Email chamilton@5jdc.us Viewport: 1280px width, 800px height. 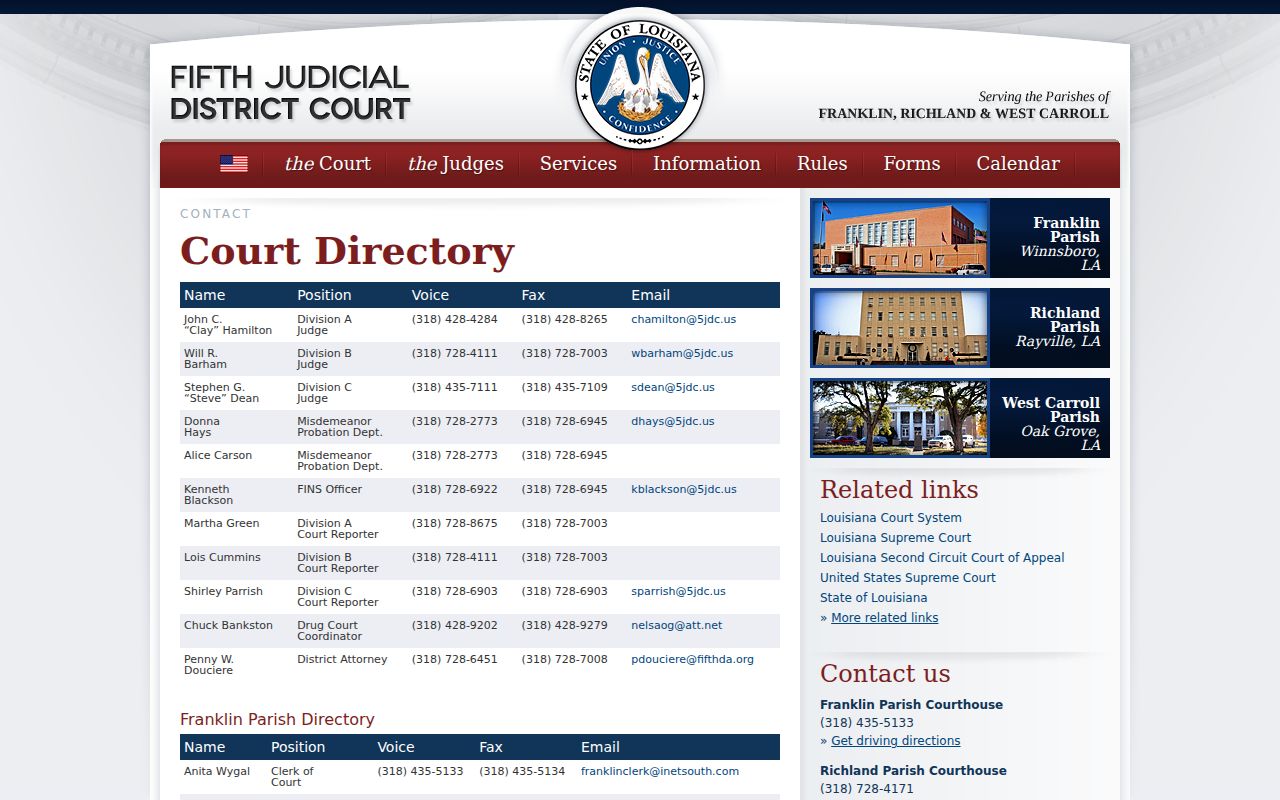click(x=683, y=320)
